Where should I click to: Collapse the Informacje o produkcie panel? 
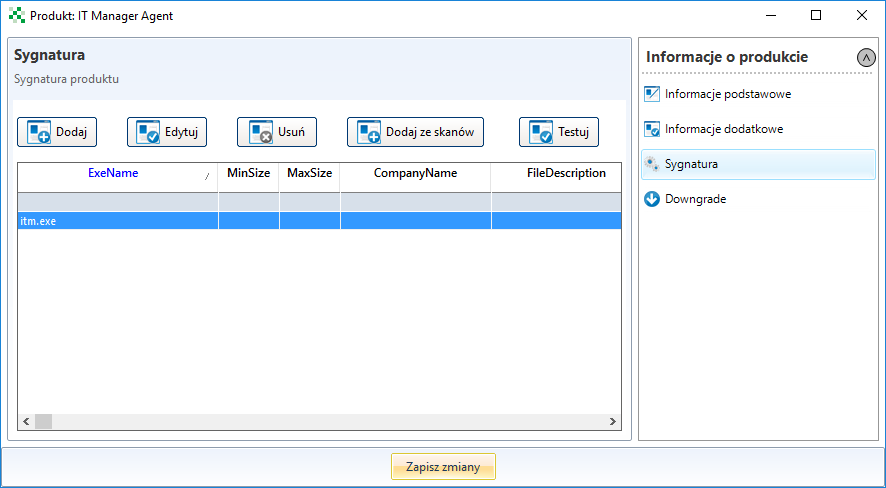[x=866, y=57]
